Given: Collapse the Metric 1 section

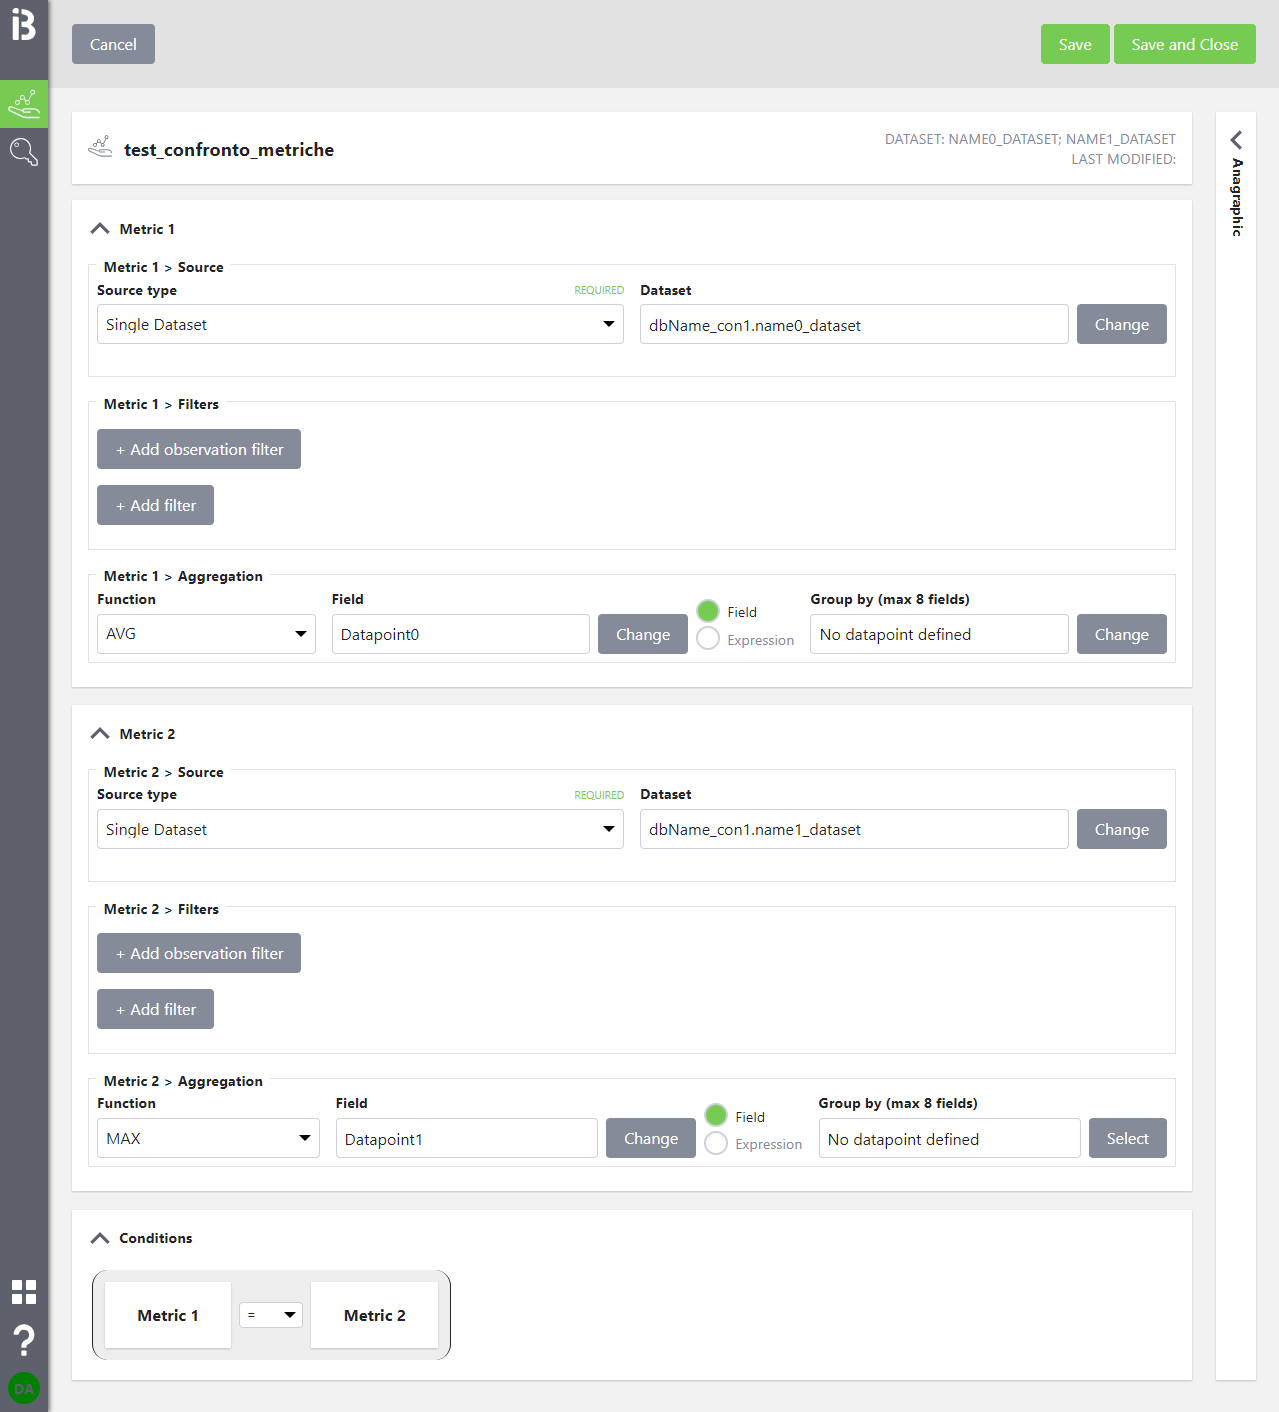Looking at the screenshot, I should [x=100, y=229].
